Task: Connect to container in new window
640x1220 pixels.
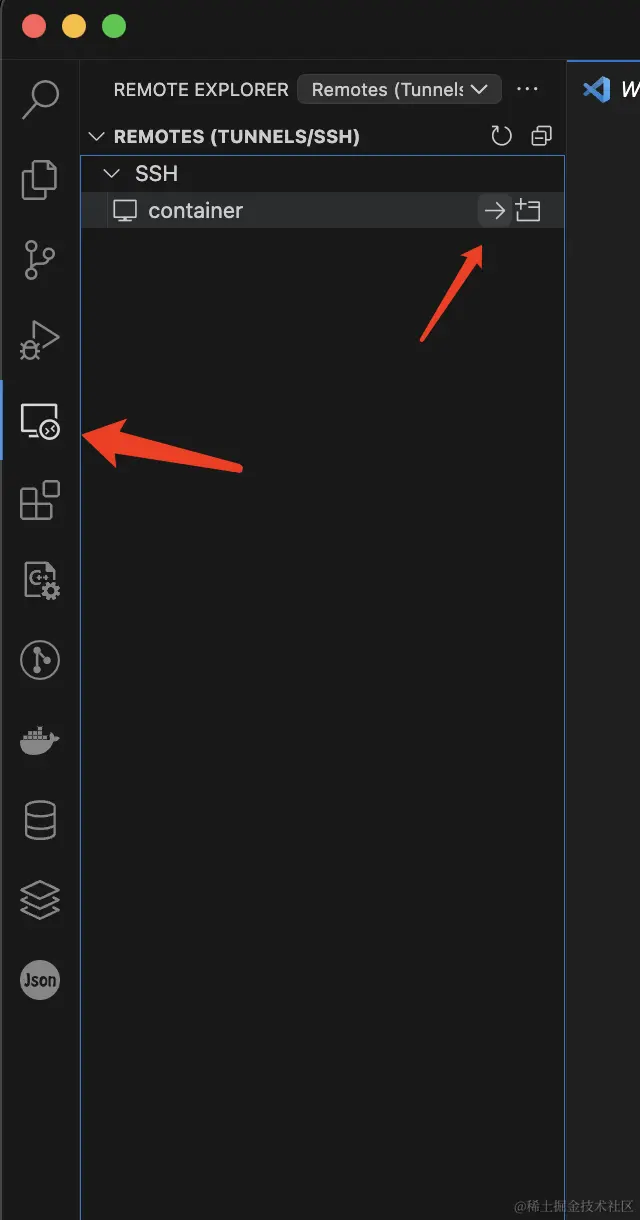Action: coord(527,210)
